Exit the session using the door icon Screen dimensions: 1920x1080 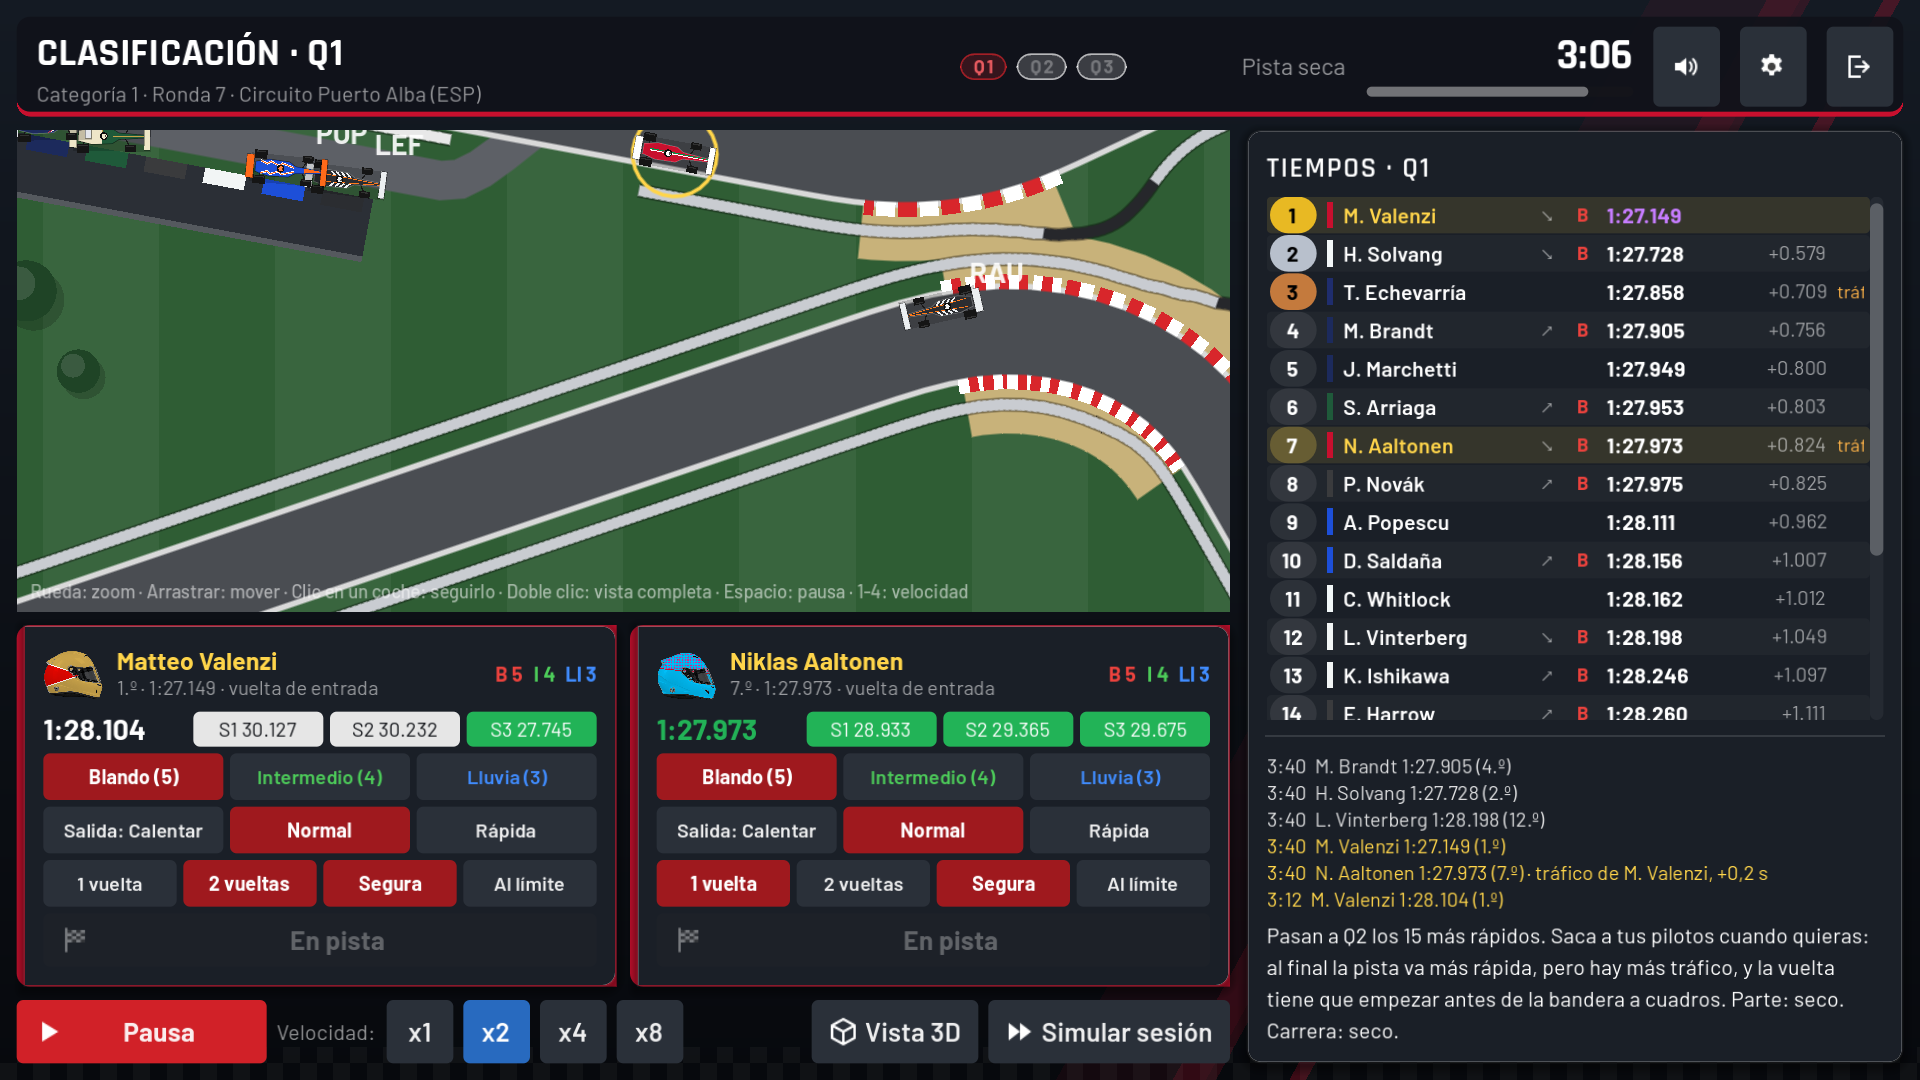(x=1859, y=66)
